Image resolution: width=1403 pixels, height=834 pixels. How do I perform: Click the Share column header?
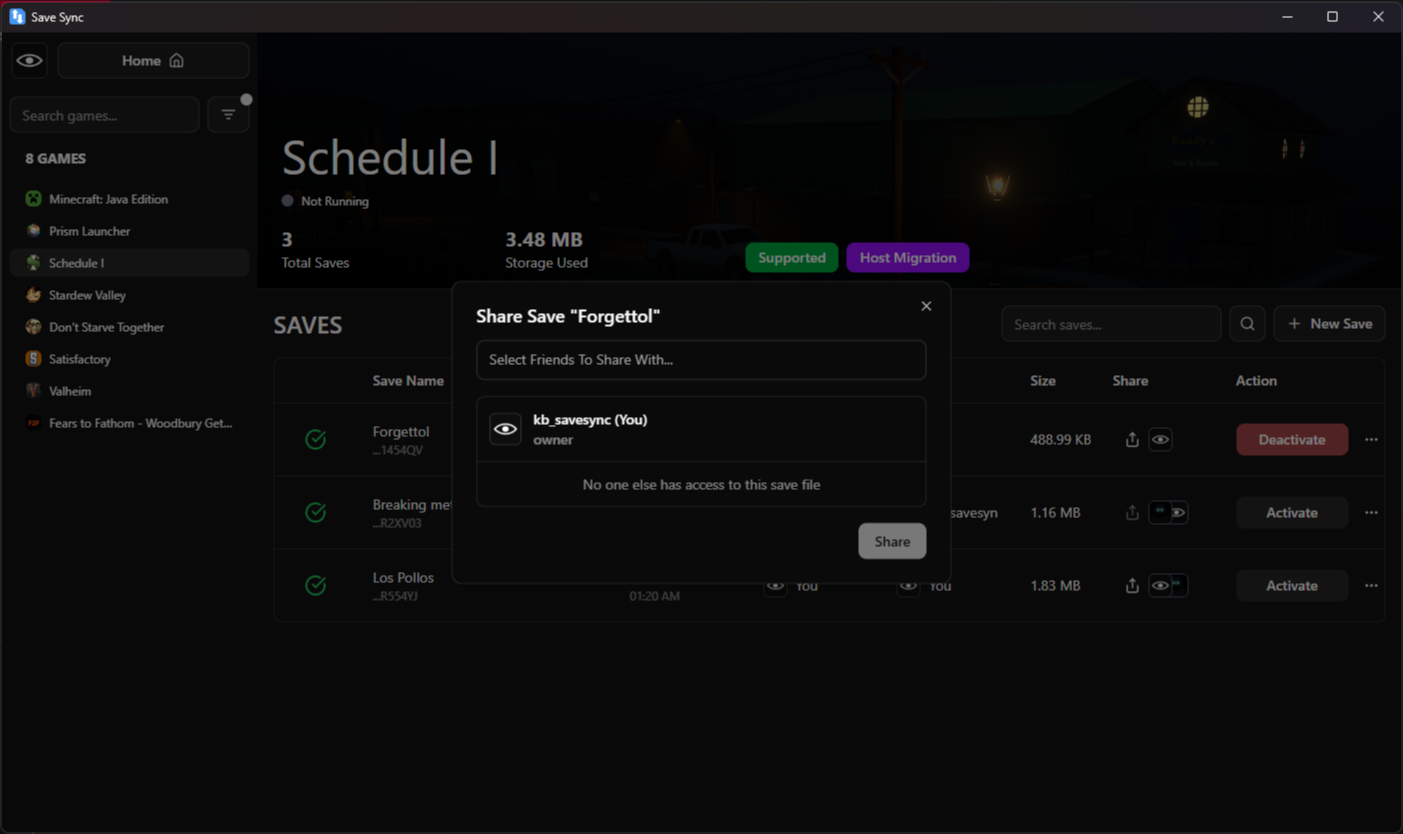tap(1130, 381)
